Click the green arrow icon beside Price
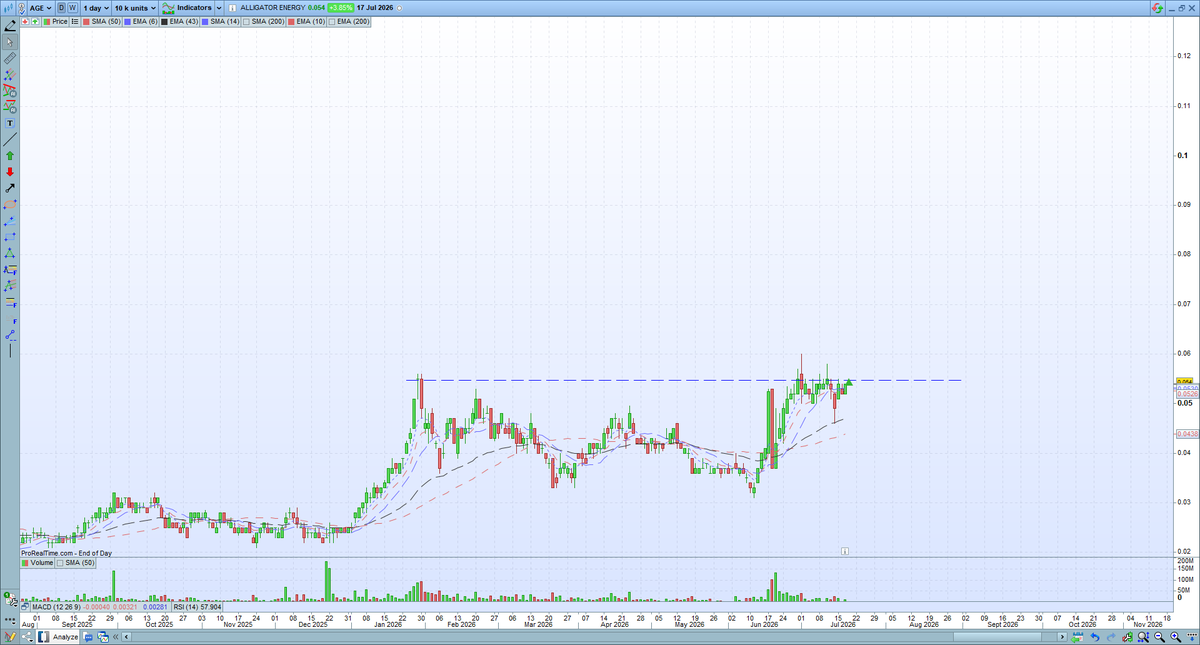 click(35, 21)
